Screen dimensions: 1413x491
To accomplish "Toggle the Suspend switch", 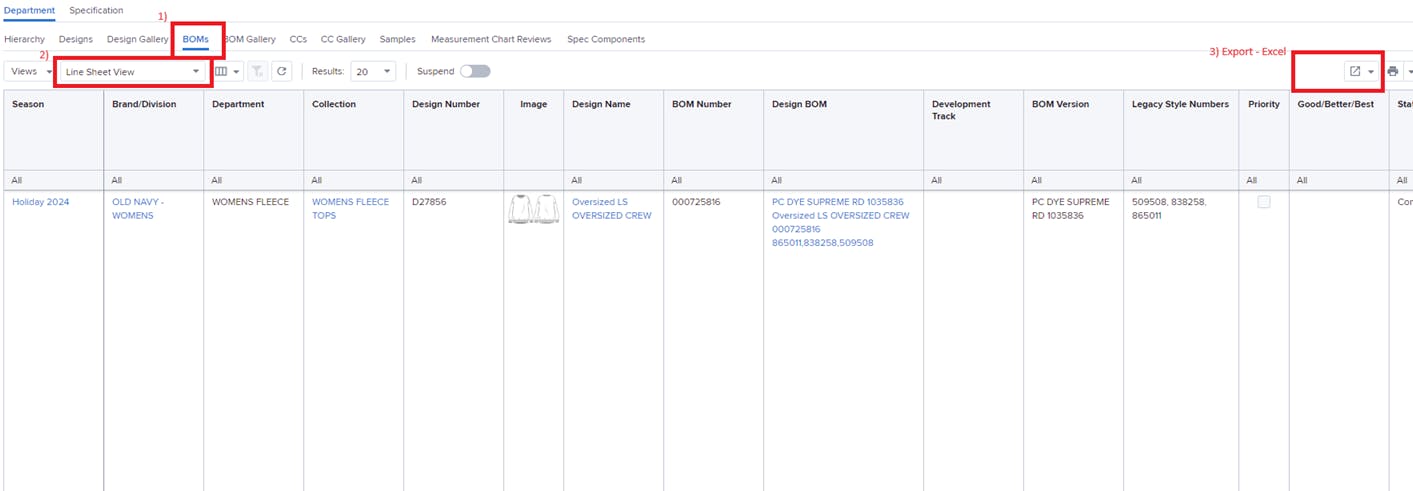I will point(475,72).
